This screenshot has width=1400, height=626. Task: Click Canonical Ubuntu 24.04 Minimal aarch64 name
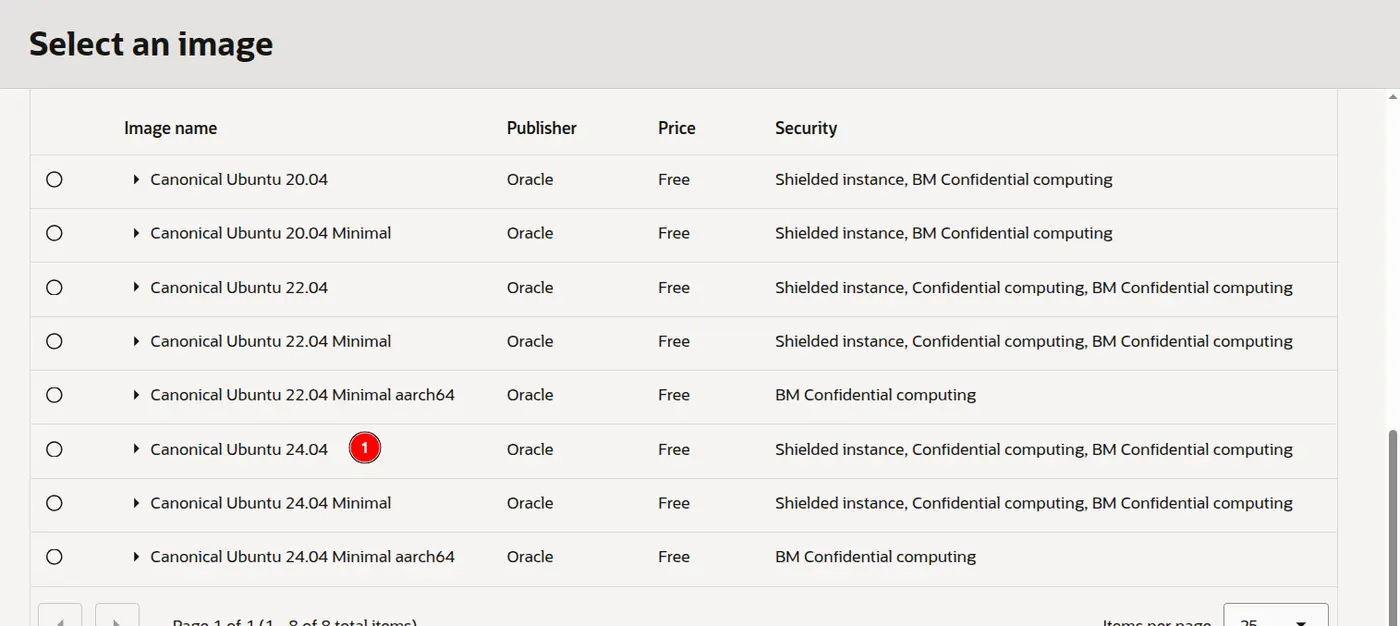(303, 556)
